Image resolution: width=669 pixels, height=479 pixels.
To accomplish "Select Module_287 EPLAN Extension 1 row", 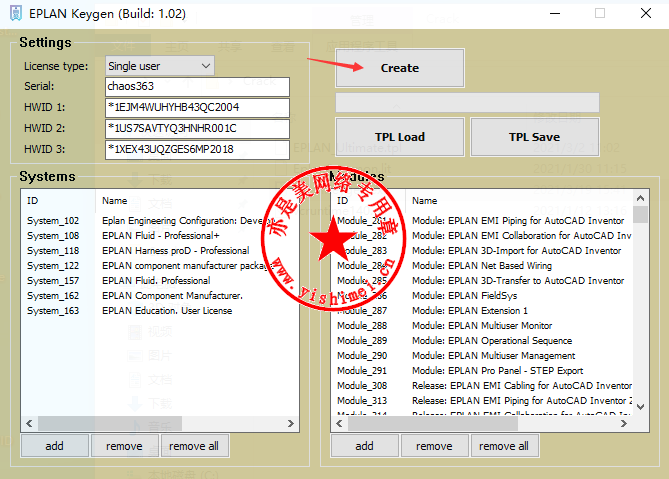I will pos(482,311).
